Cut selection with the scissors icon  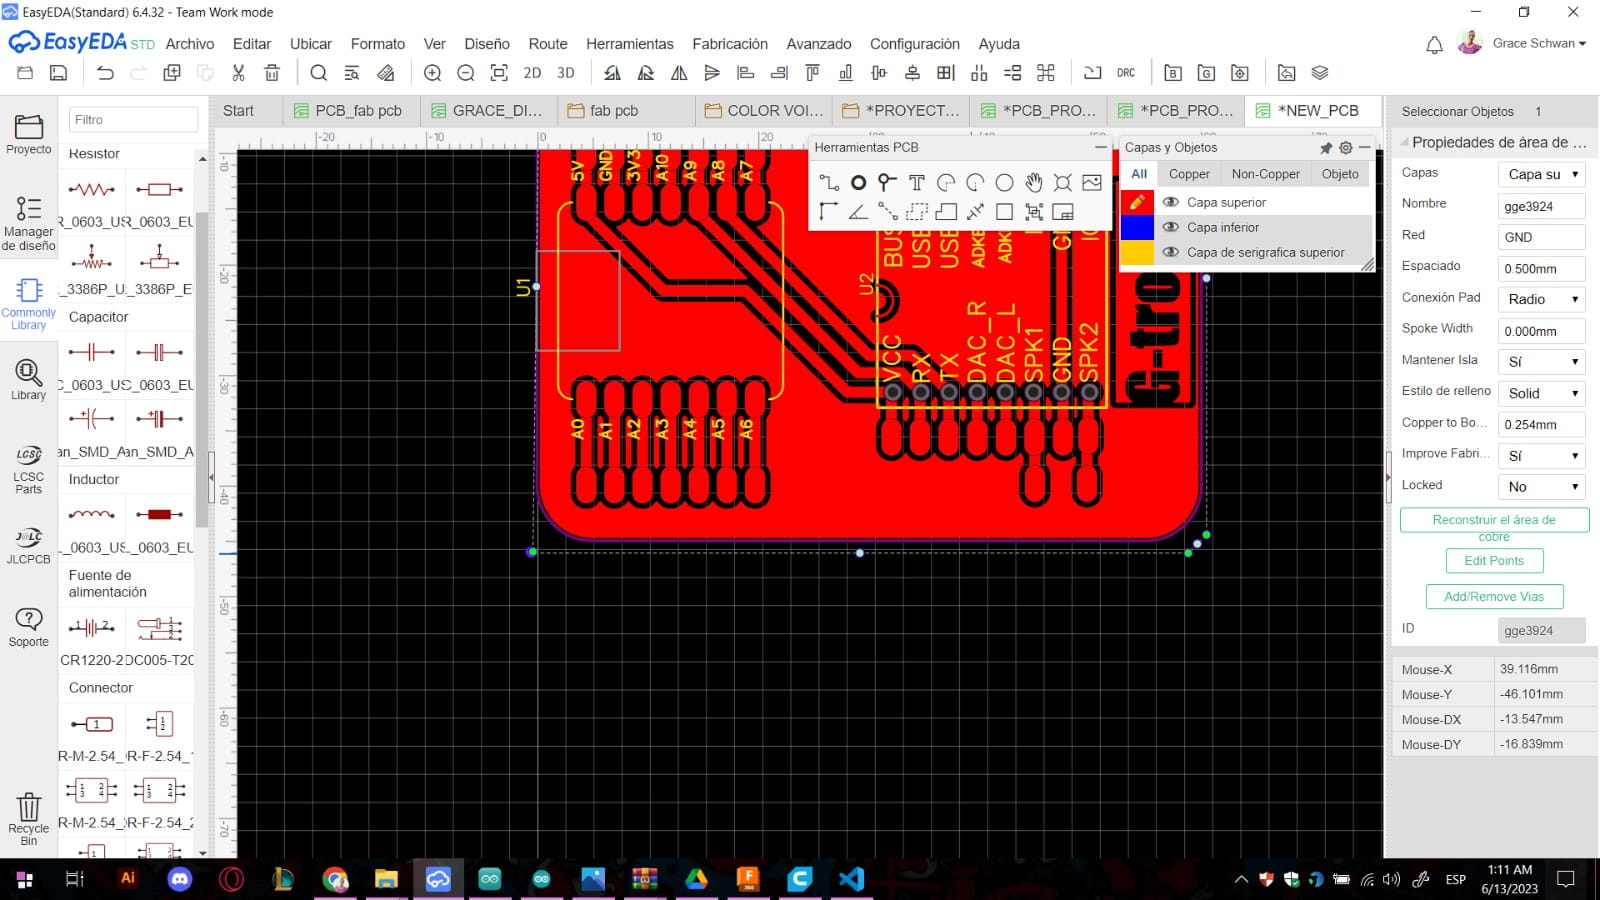(238, 73)
